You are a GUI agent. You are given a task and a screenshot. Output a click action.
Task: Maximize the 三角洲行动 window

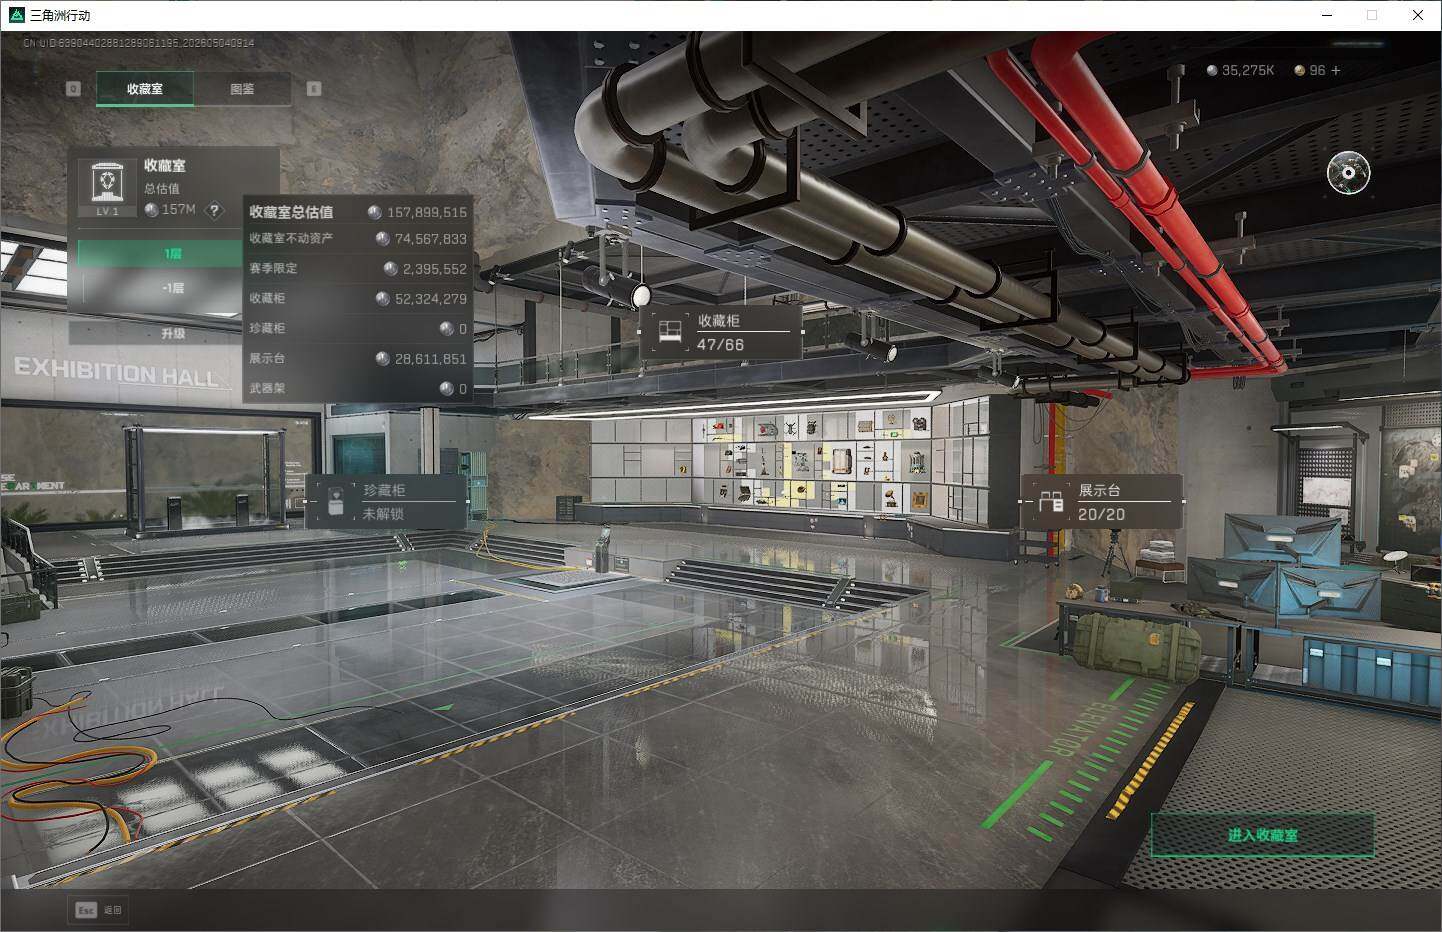click(1372, 15)
